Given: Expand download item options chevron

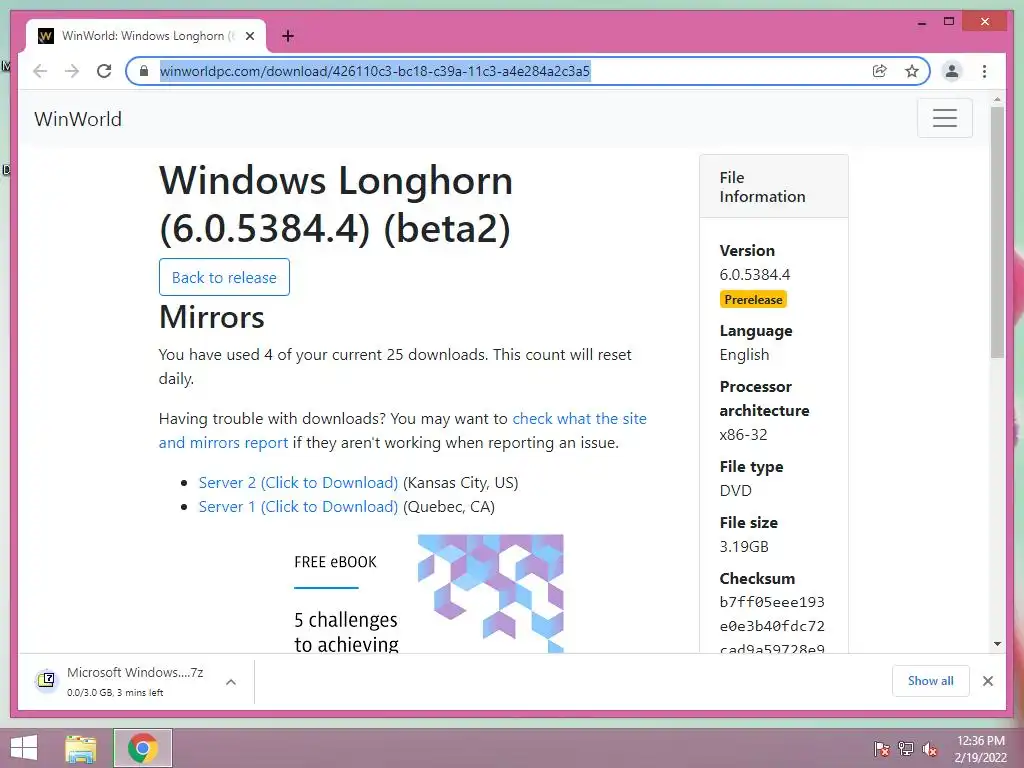Looking at the screenshot, I should pyautogui.click(x=231, y=682).
